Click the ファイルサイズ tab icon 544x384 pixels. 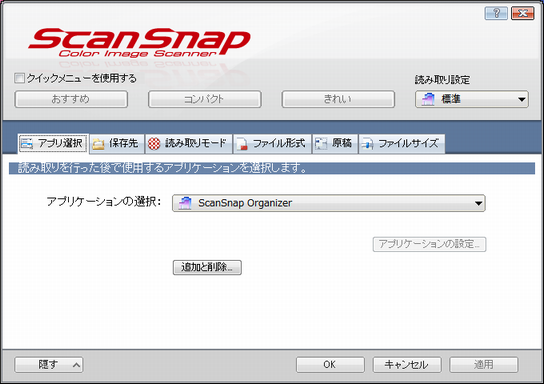(x=367, y=144)
